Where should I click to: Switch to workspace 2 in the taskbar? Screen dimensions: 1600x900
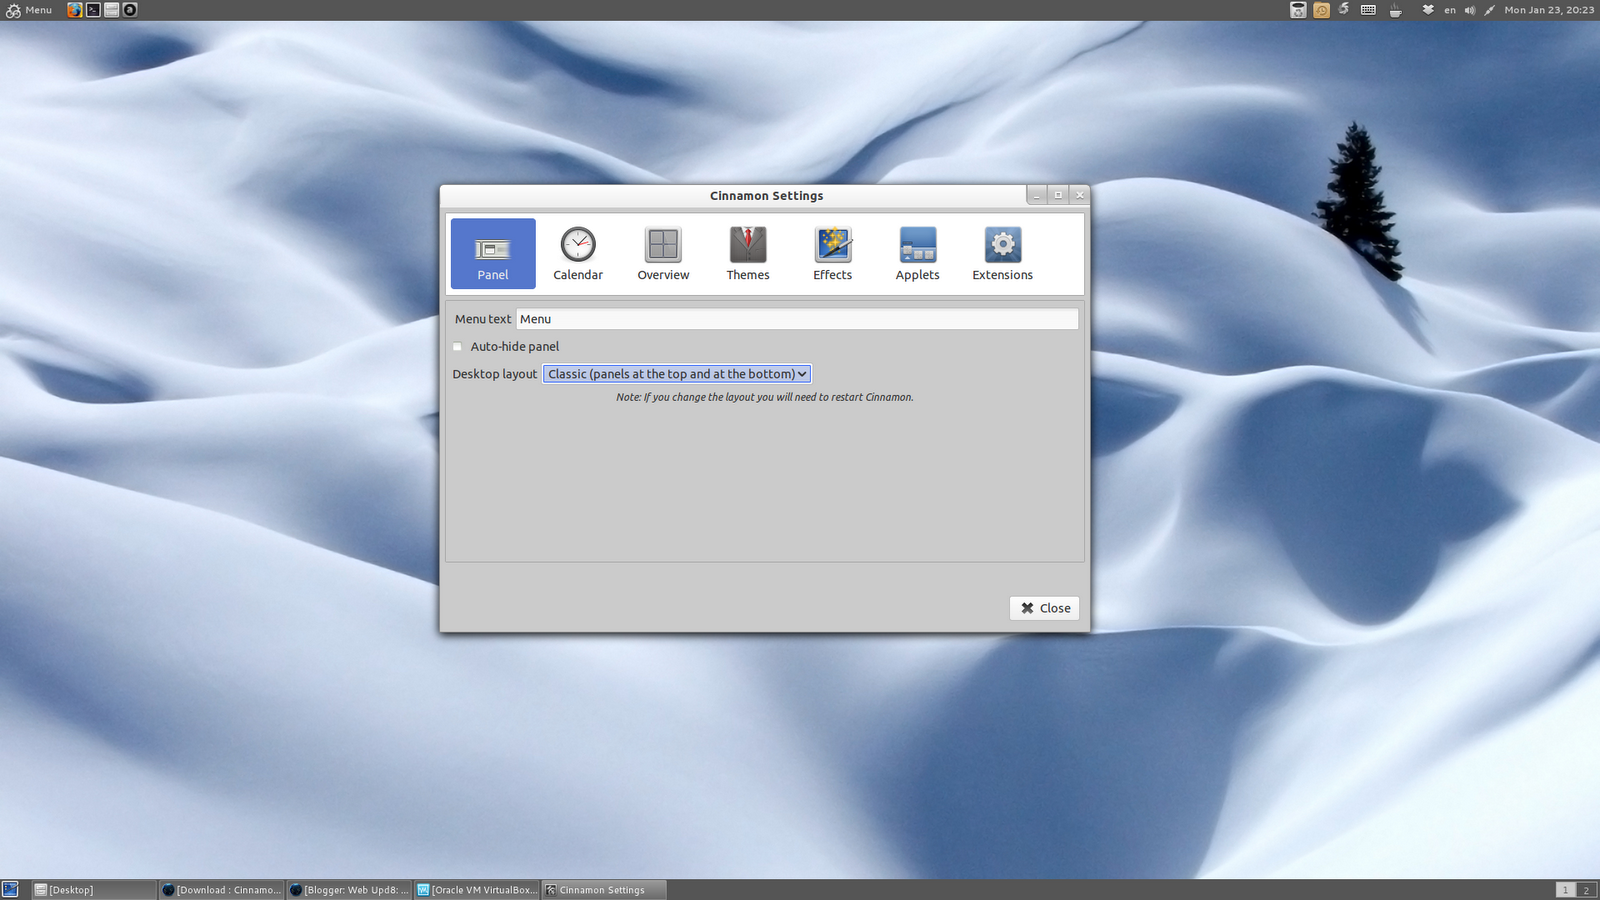click(x=1586, y=889)
